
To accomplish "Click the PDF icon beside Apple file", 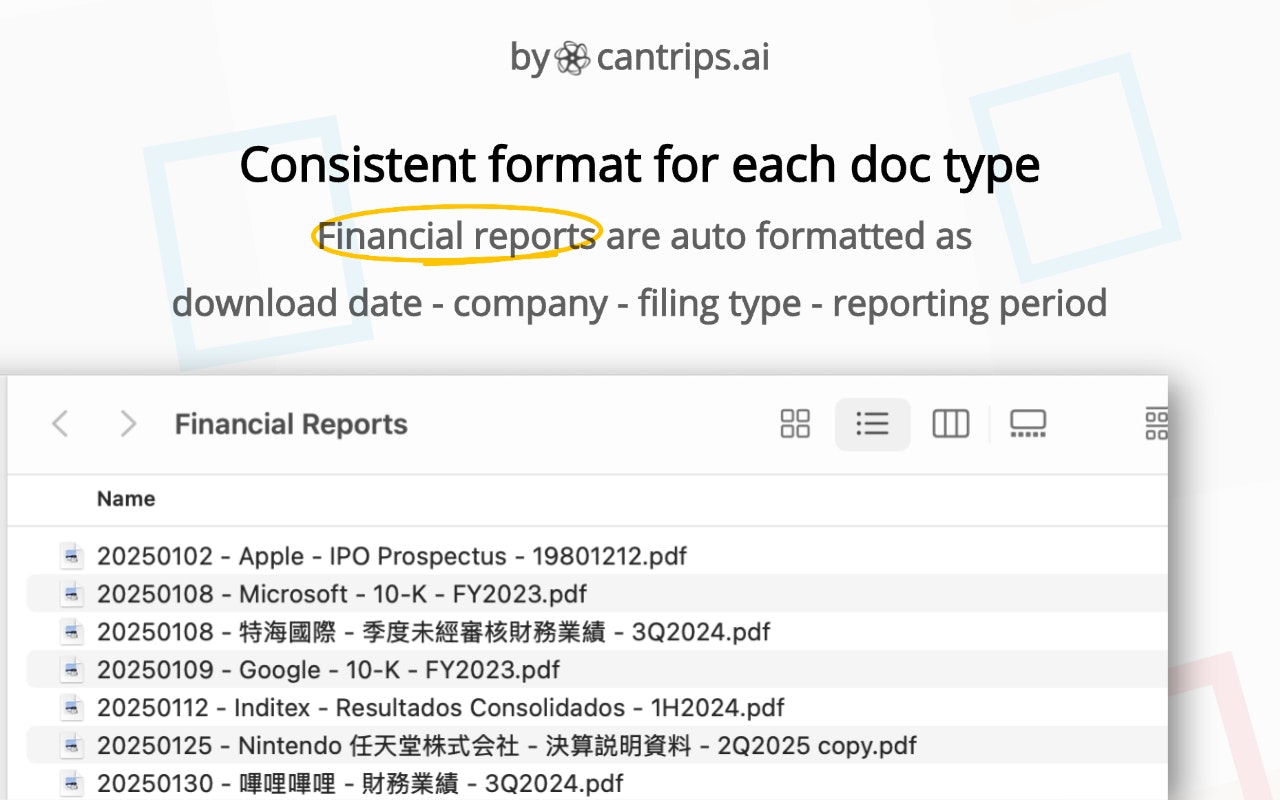I will (71, 556).
